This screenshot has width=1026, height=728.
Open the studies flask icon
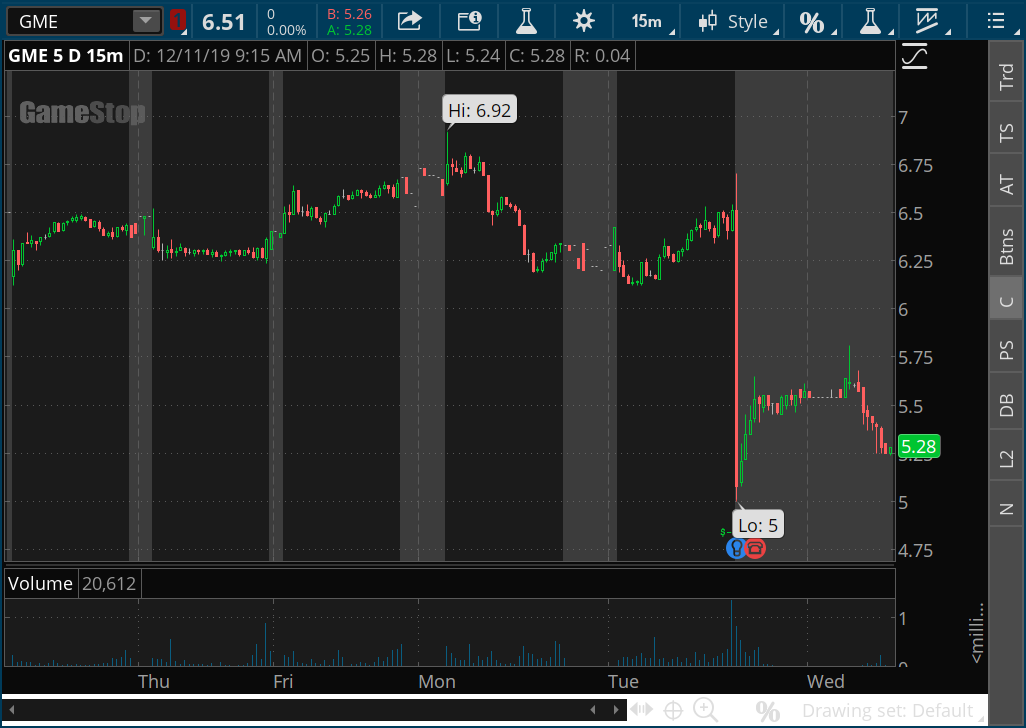click(x=526, y=21)
